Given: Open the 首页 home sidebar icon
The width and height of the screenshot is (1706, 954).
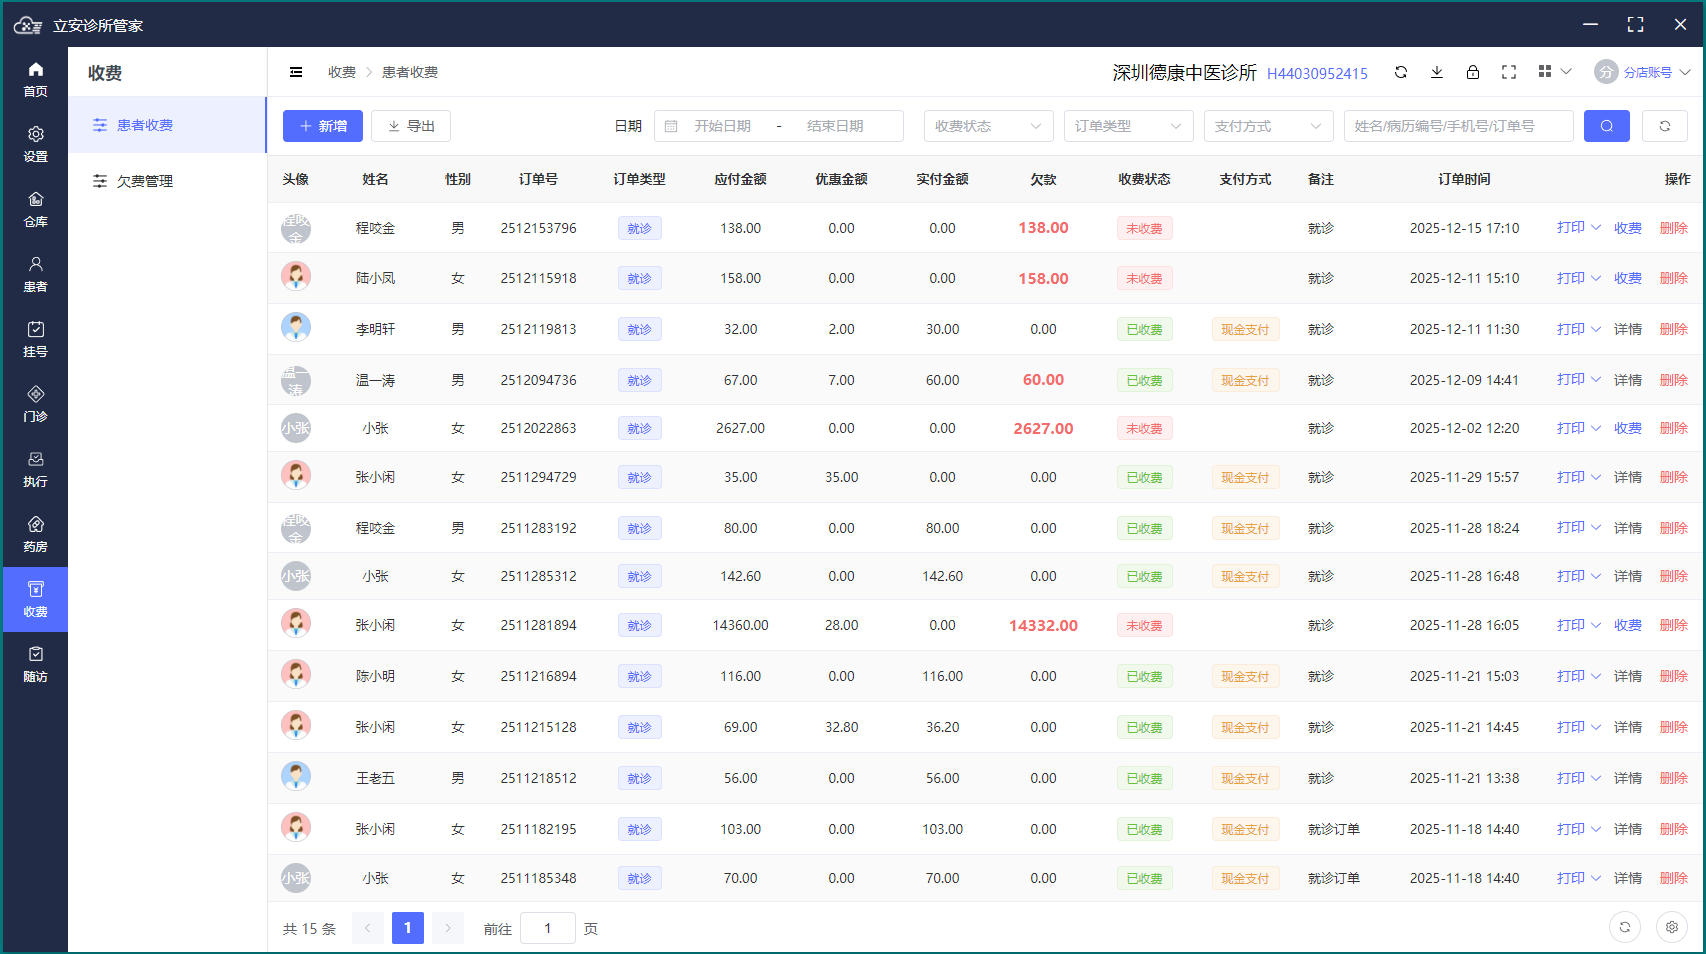Looking at the screenshot, I should [35, 79].
